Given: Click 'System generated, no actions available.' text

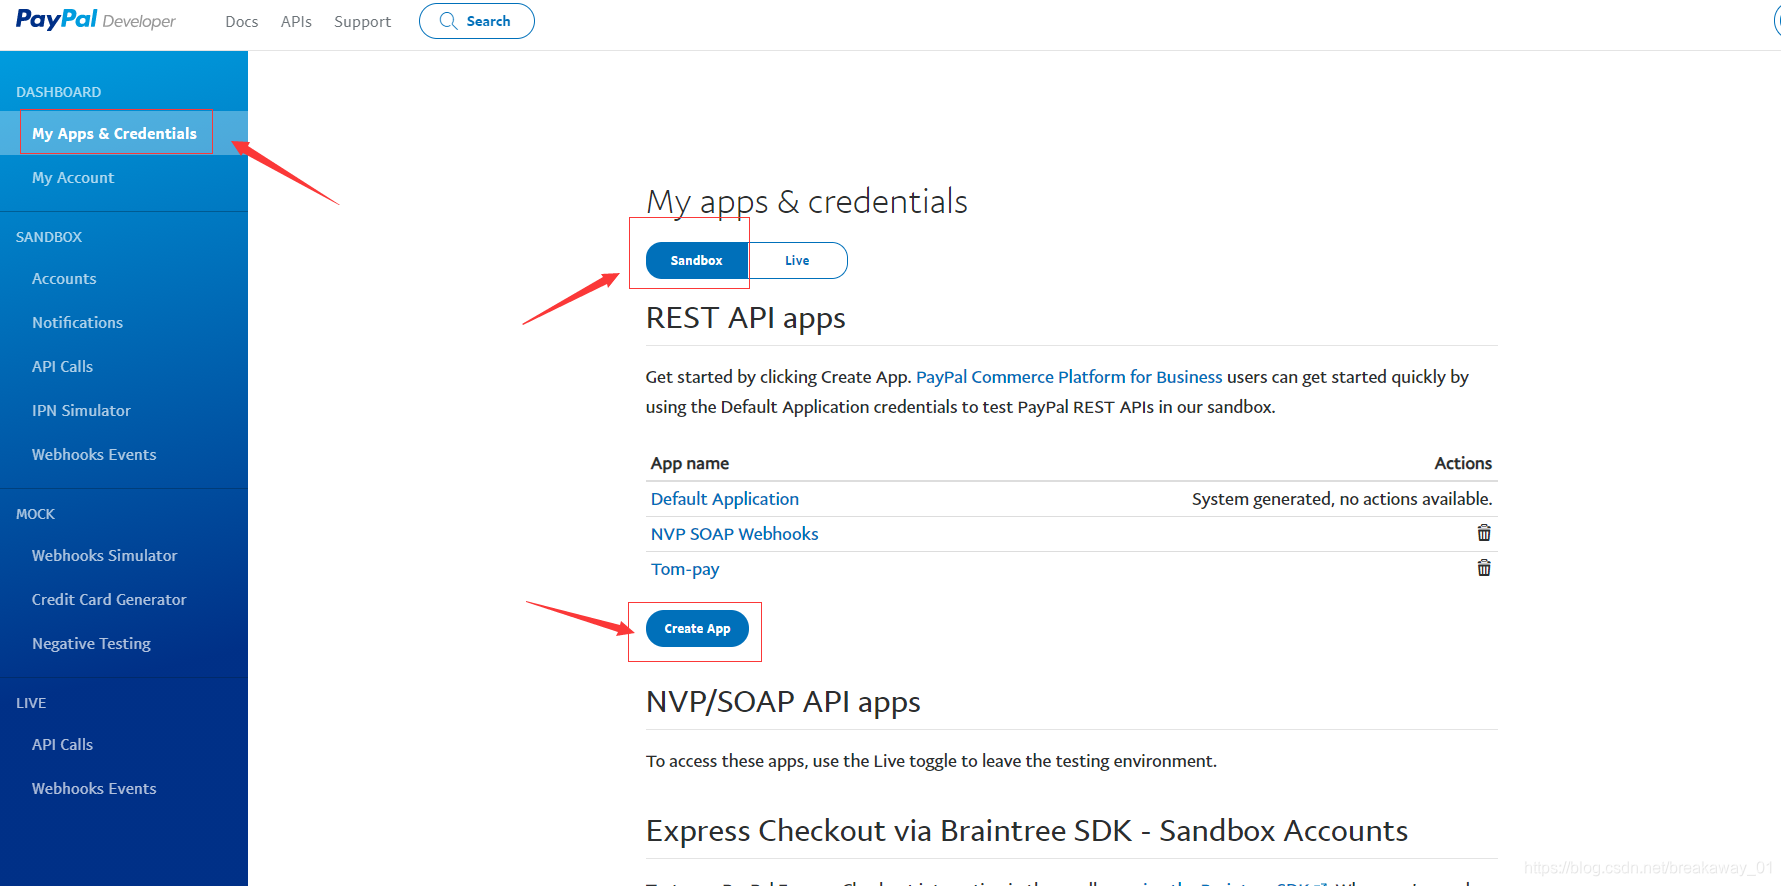Looking at the screenshot, I should (x=1342, y=499).
